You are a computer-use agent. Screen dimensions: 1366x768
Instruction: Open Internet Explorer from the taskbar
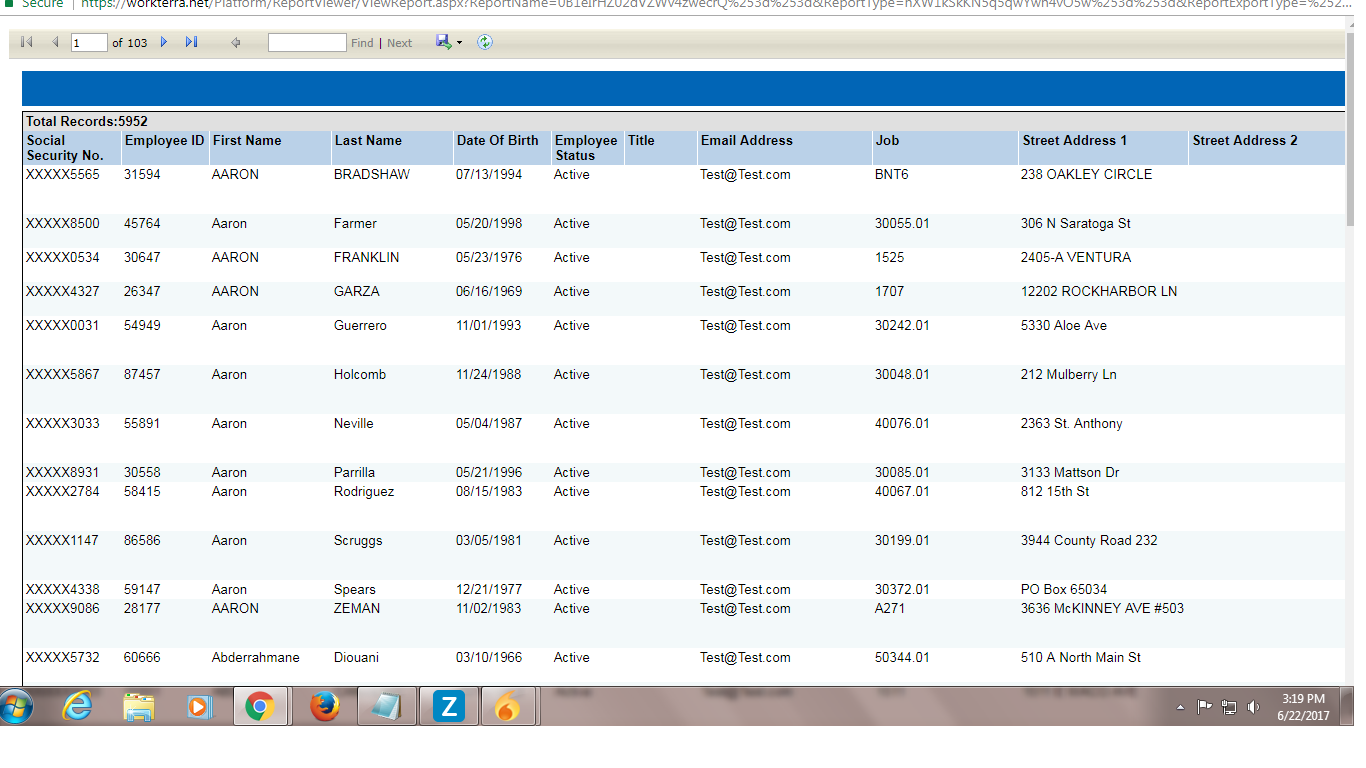point(77,707)
